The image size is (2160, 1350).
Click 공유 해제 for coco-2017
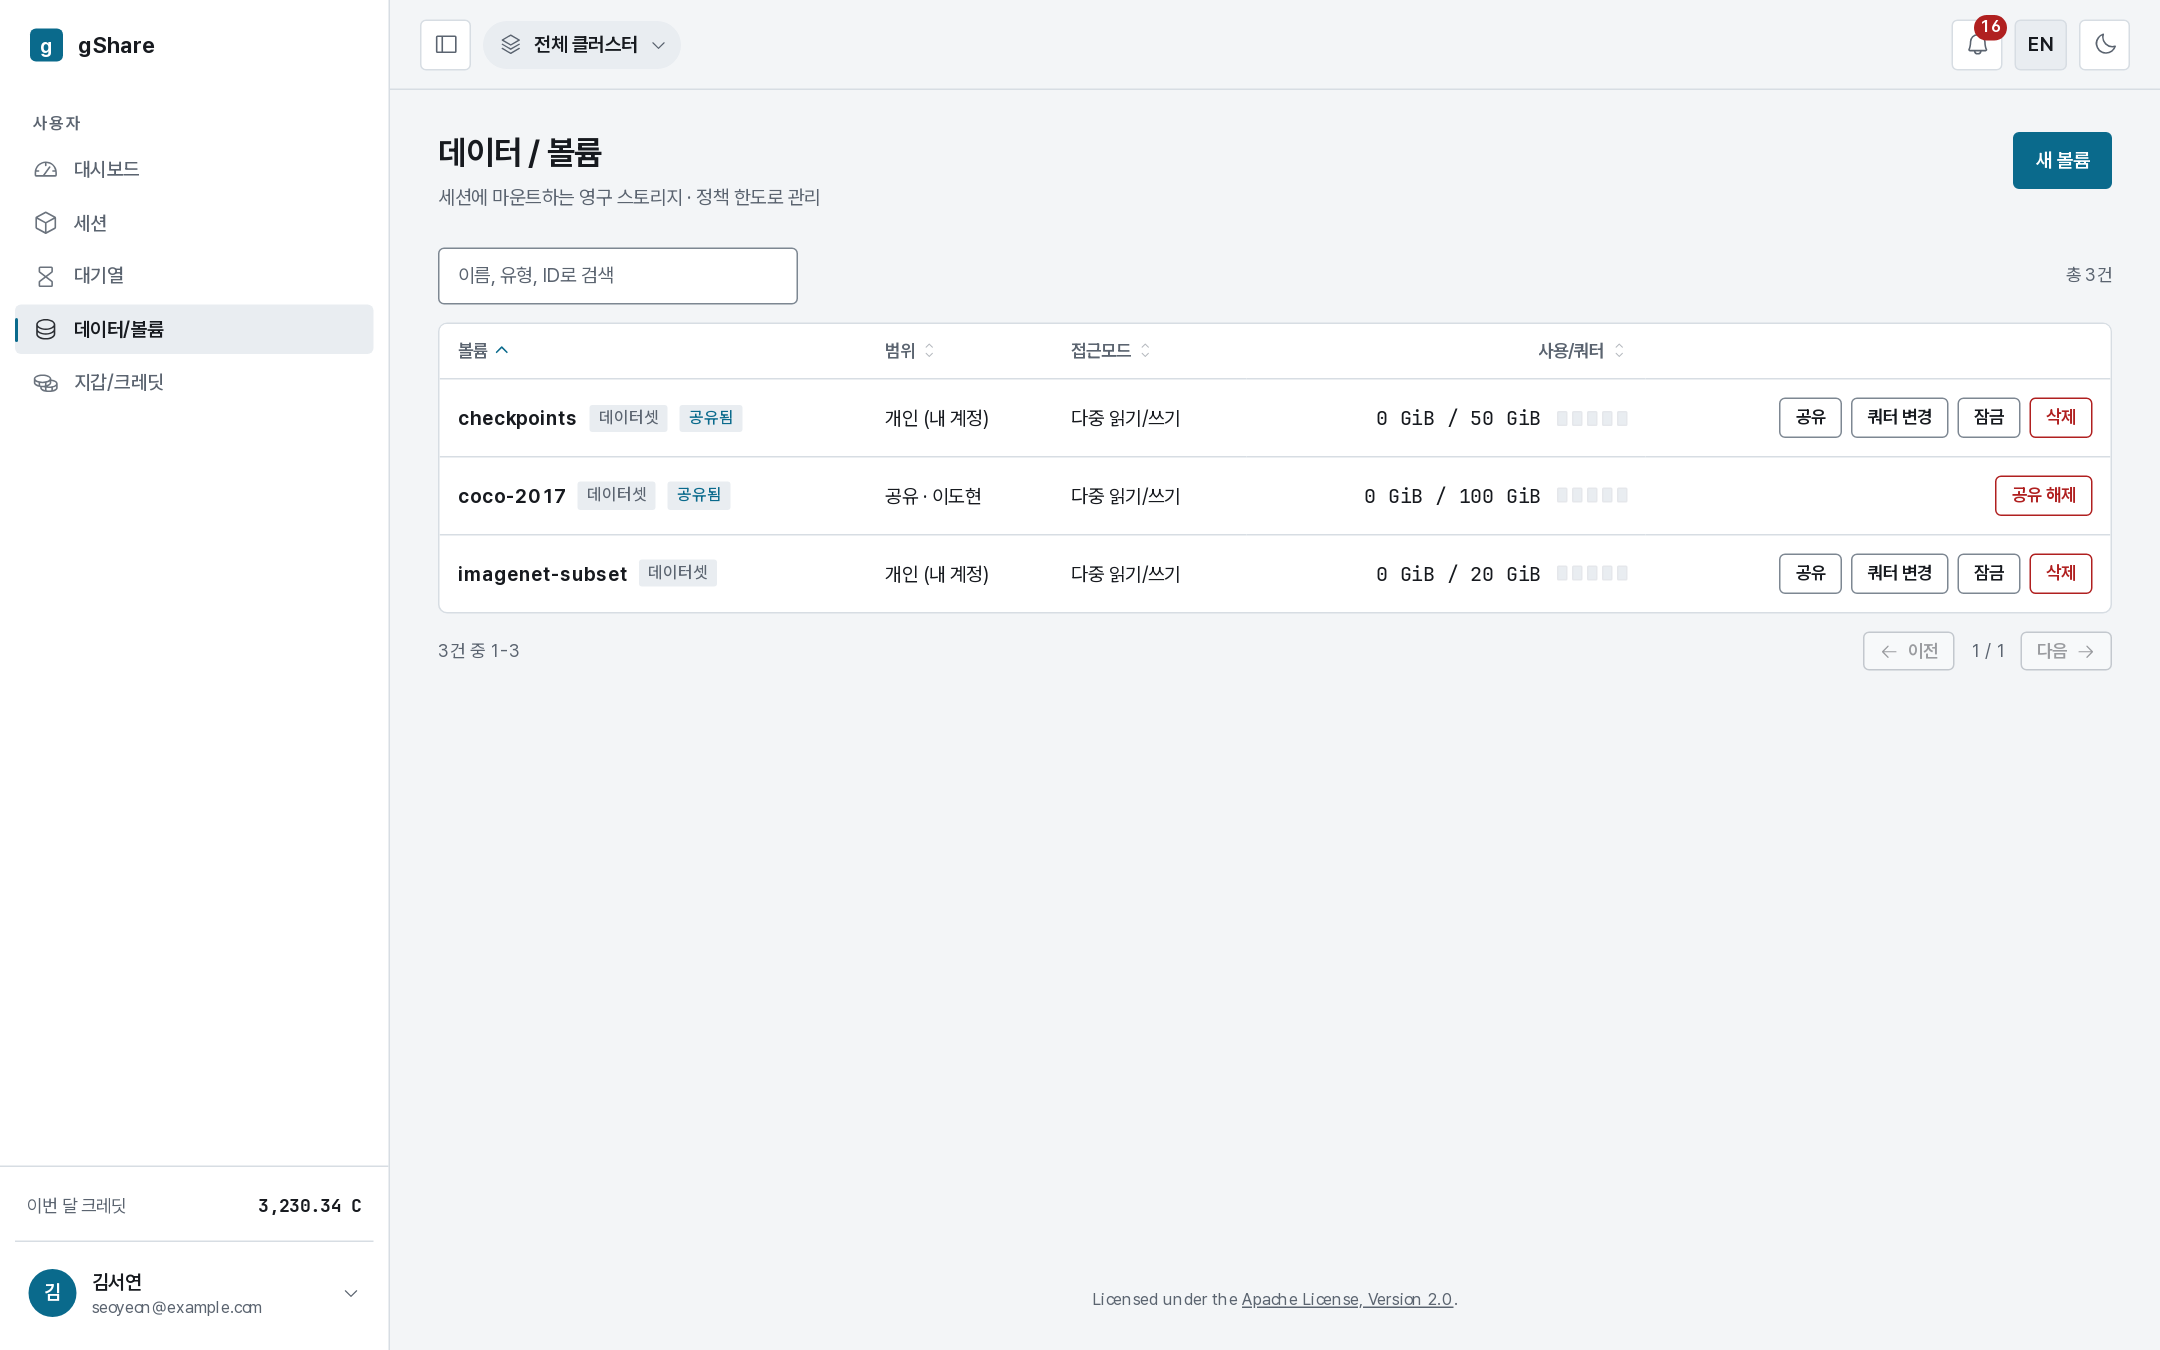click(x=2043, y=496)
